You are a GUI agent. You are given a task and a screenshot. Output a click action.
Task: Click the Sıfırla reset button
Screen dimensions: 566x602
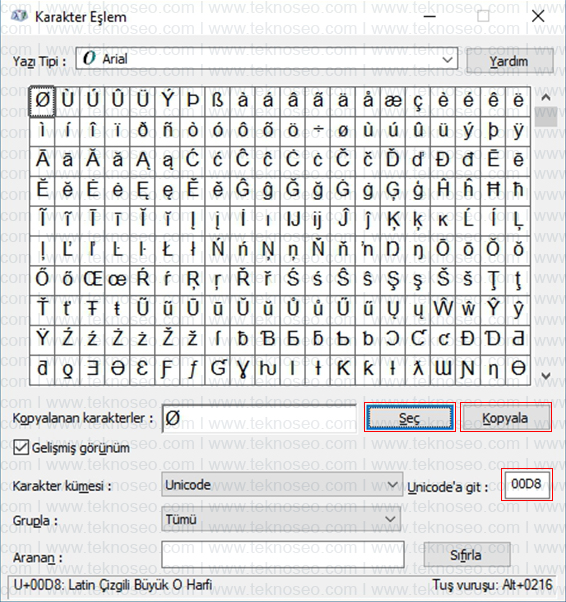point(467,555)
